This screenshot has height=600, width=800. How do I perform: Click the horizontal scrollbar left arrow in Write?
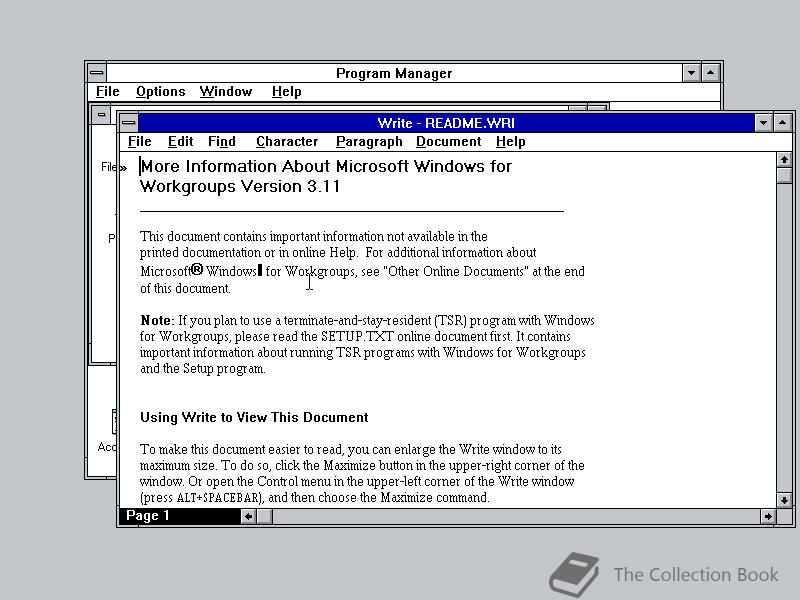point(248,516)
